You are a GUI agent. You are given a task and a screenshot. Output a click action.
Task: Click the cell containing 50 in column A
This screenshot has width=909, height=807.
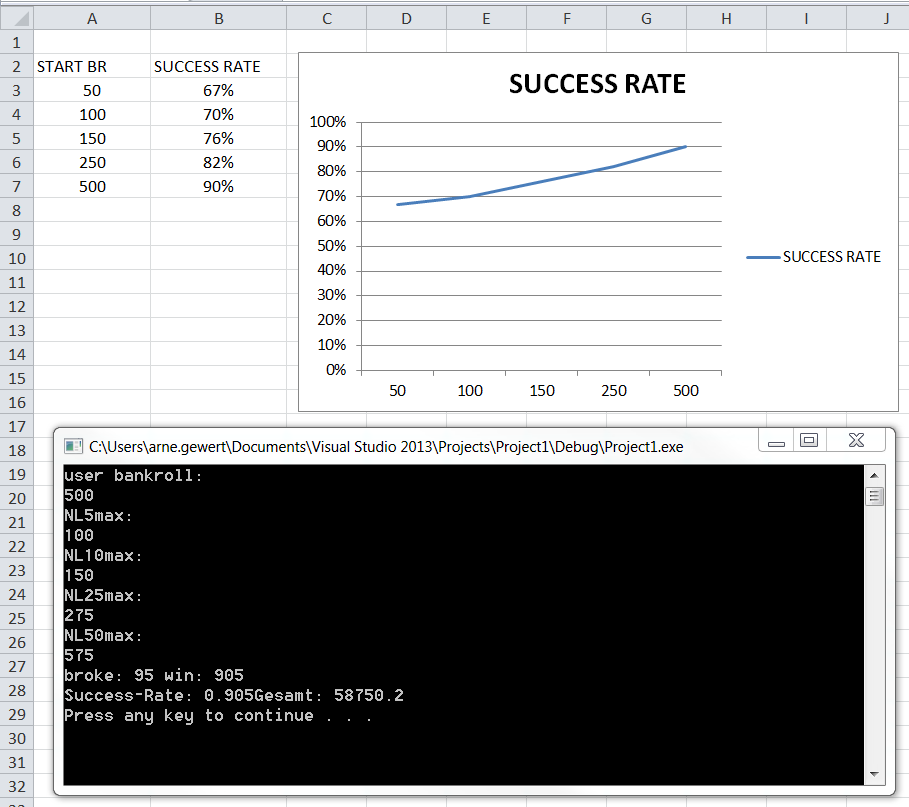(x=92, y=90)
